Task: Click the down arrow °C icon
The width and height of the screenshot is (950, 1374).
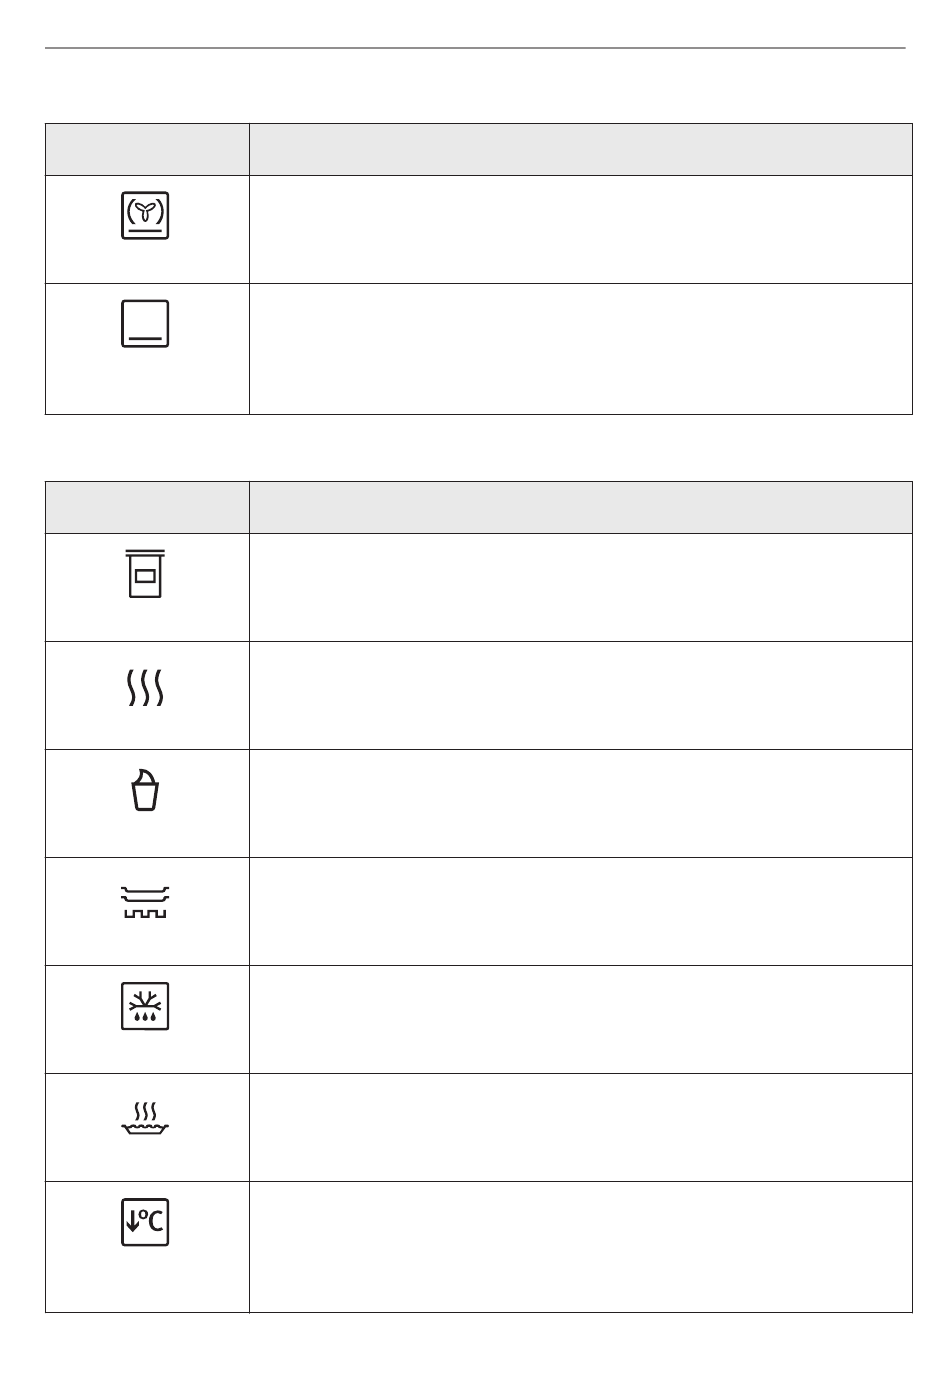Action: tap(145, 1221)
